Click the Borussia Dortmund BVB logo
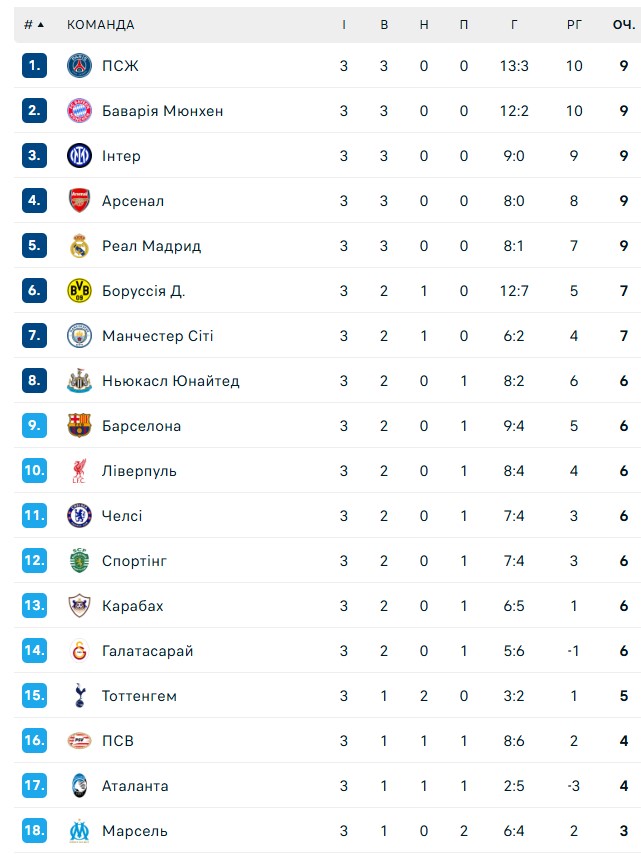 pos(79,291)
